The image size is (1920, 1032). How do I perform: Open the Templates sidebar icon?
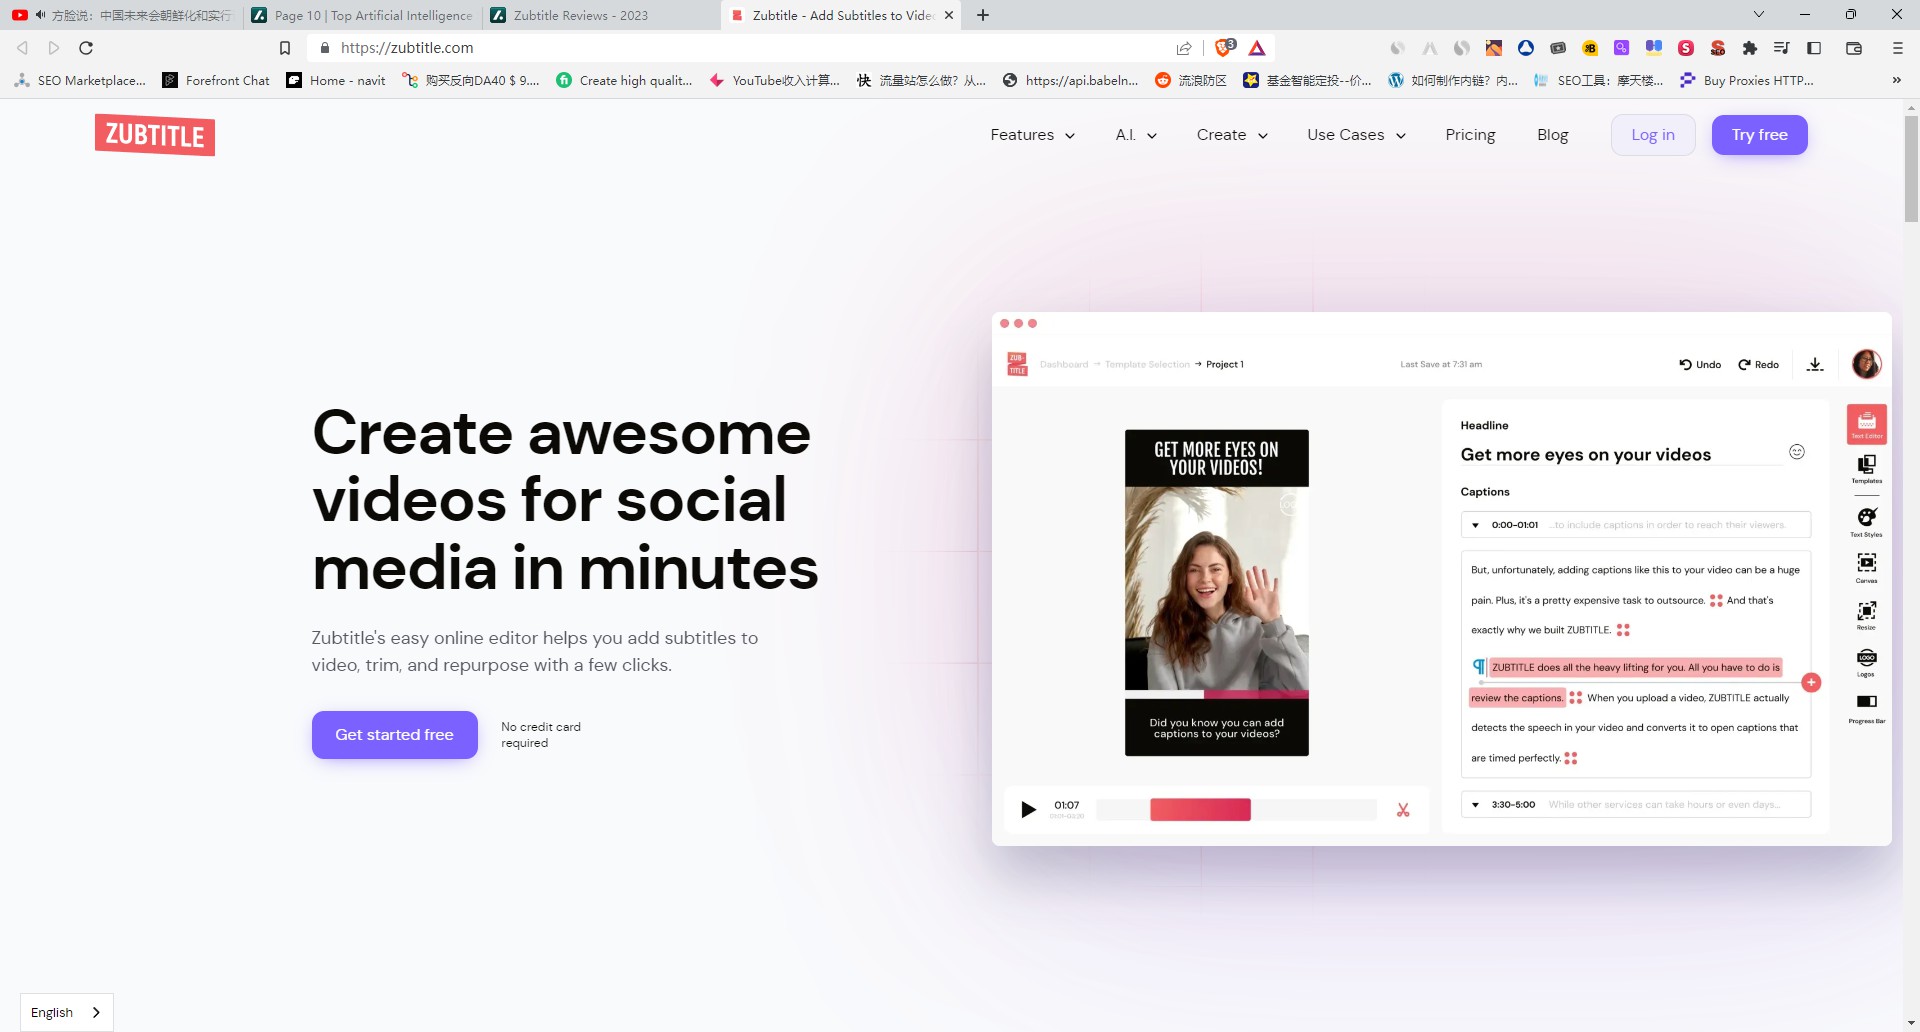click(x=1866, y=466)
